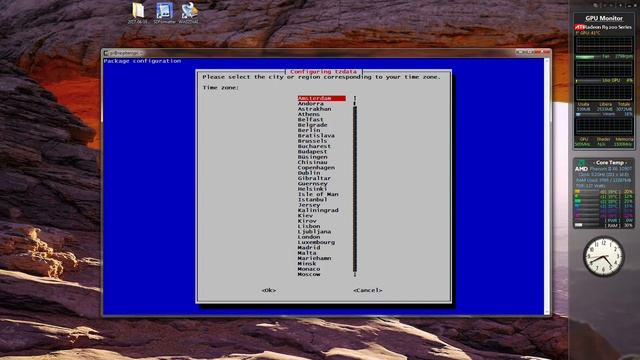Click the AMD logo in Core Temp gadget
This screenshot has height=360, width=640.
581,169
